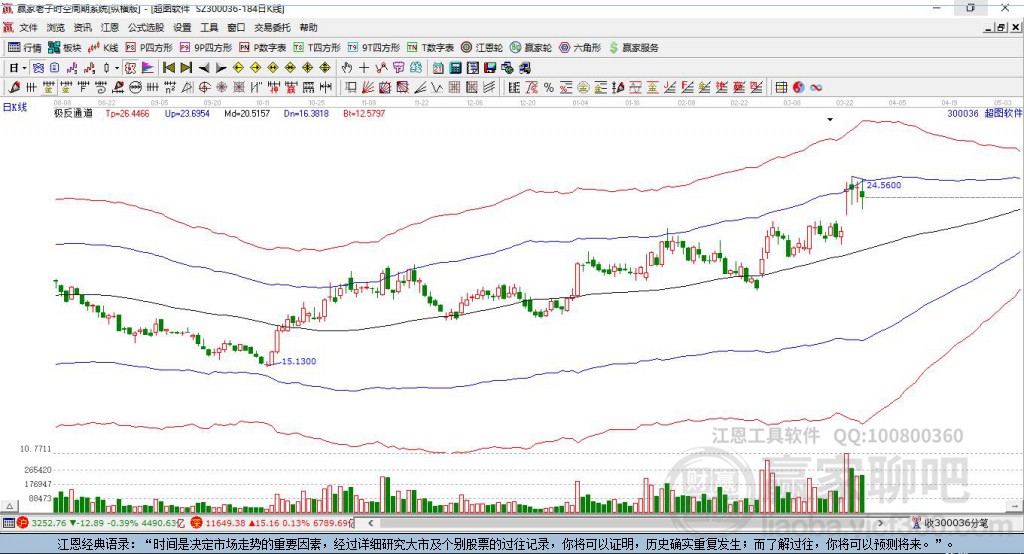Select the hand pan tool
1024x554 pixels.
(347, 68)
